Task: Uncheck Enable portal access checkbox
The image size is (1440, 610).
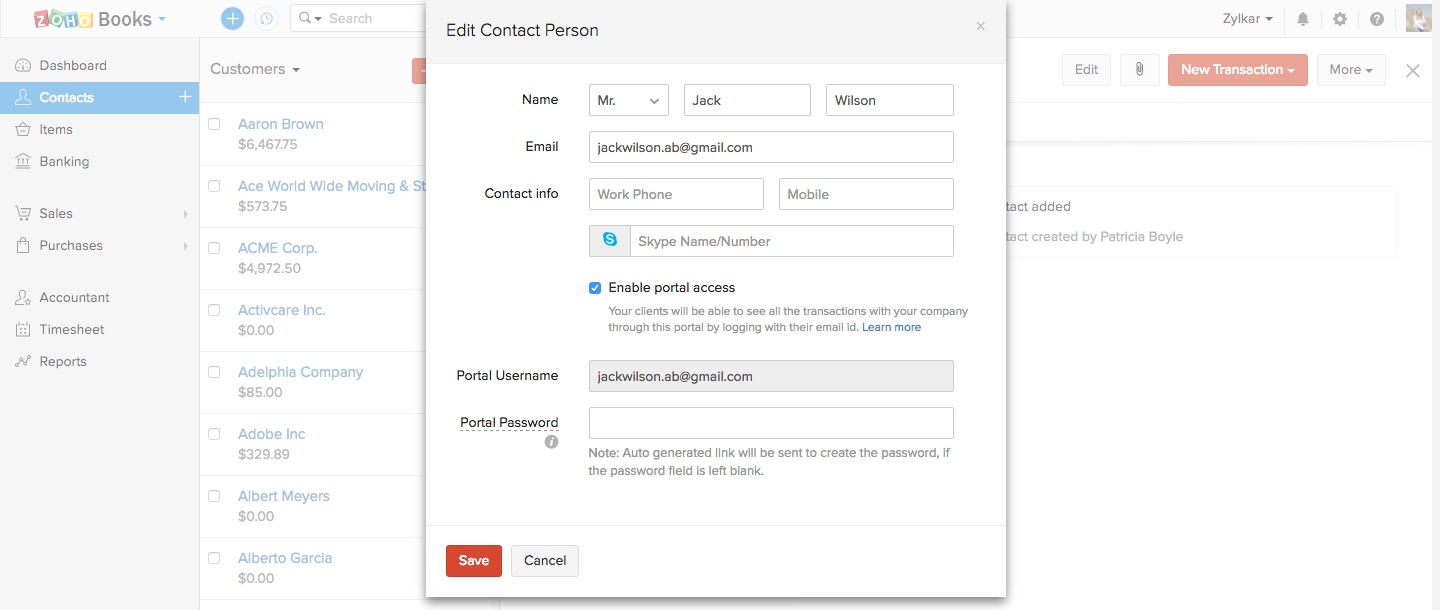Action: pos(595,288)
